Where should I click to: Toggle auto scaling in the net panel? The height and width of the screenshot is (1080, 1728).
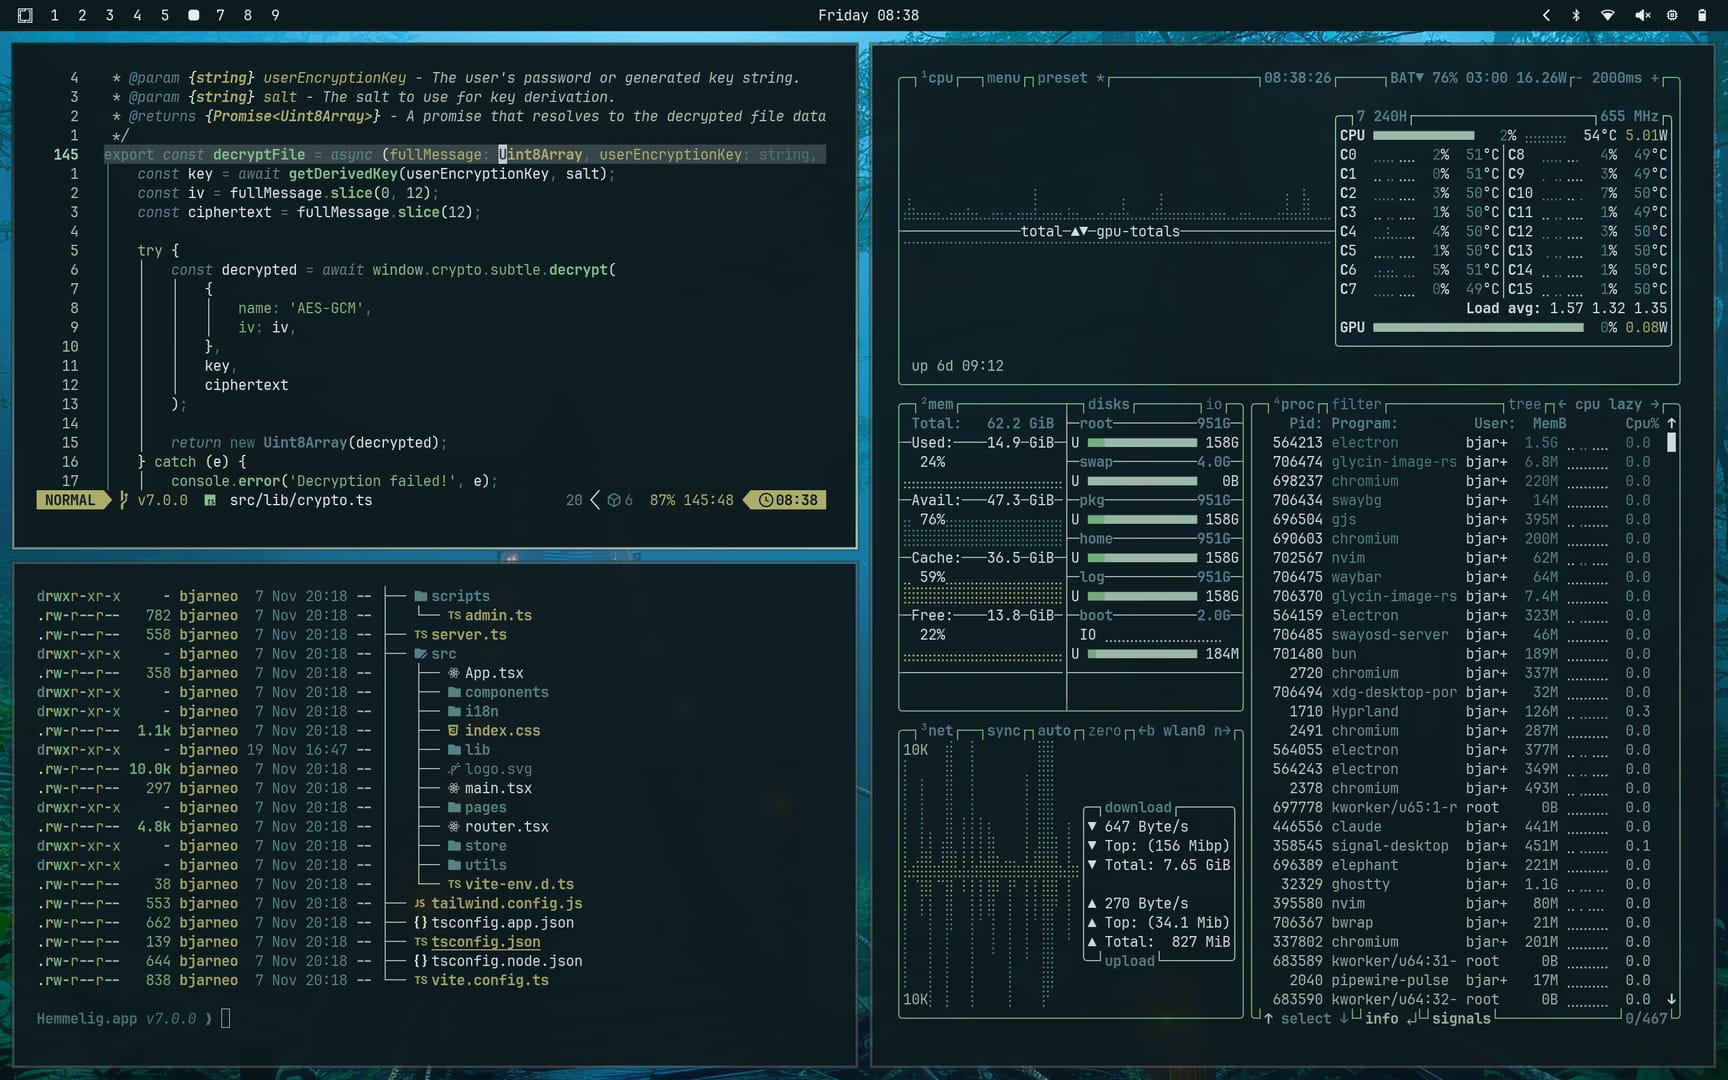(1053, 731)
